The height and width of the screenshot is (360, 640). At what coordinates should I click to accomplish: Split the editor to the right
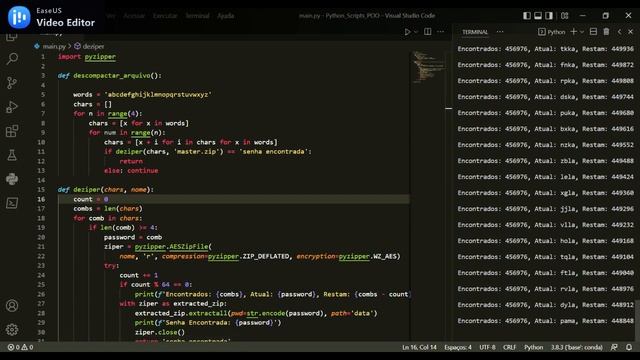click(427, 31)
